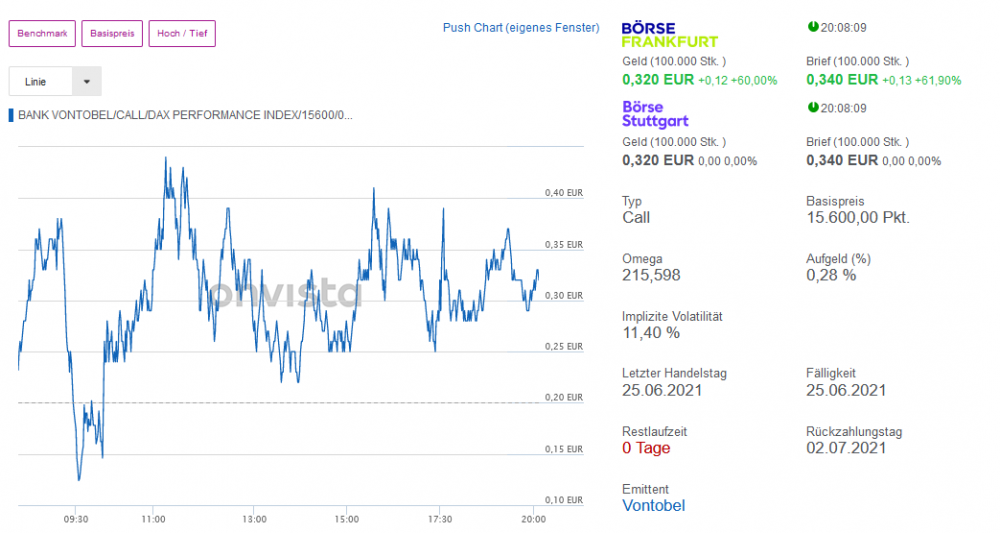Click the green clock icon for Stuttgart
Screen dimensions: 1000x533
coord(811,107)
